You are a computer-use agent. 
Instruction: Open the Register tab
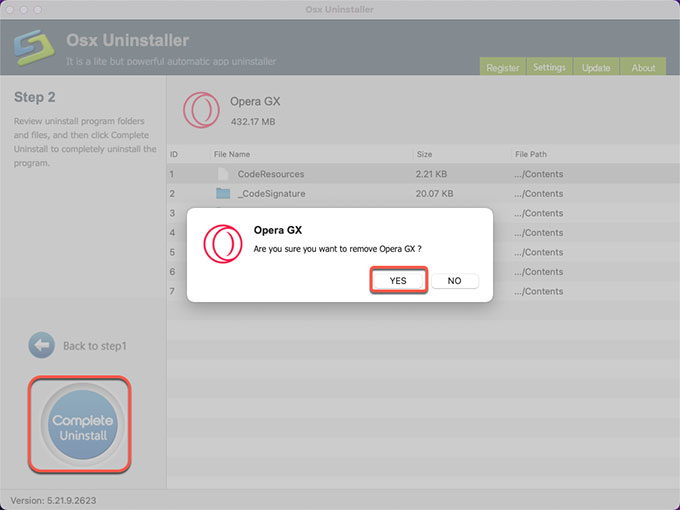point(502,68)
